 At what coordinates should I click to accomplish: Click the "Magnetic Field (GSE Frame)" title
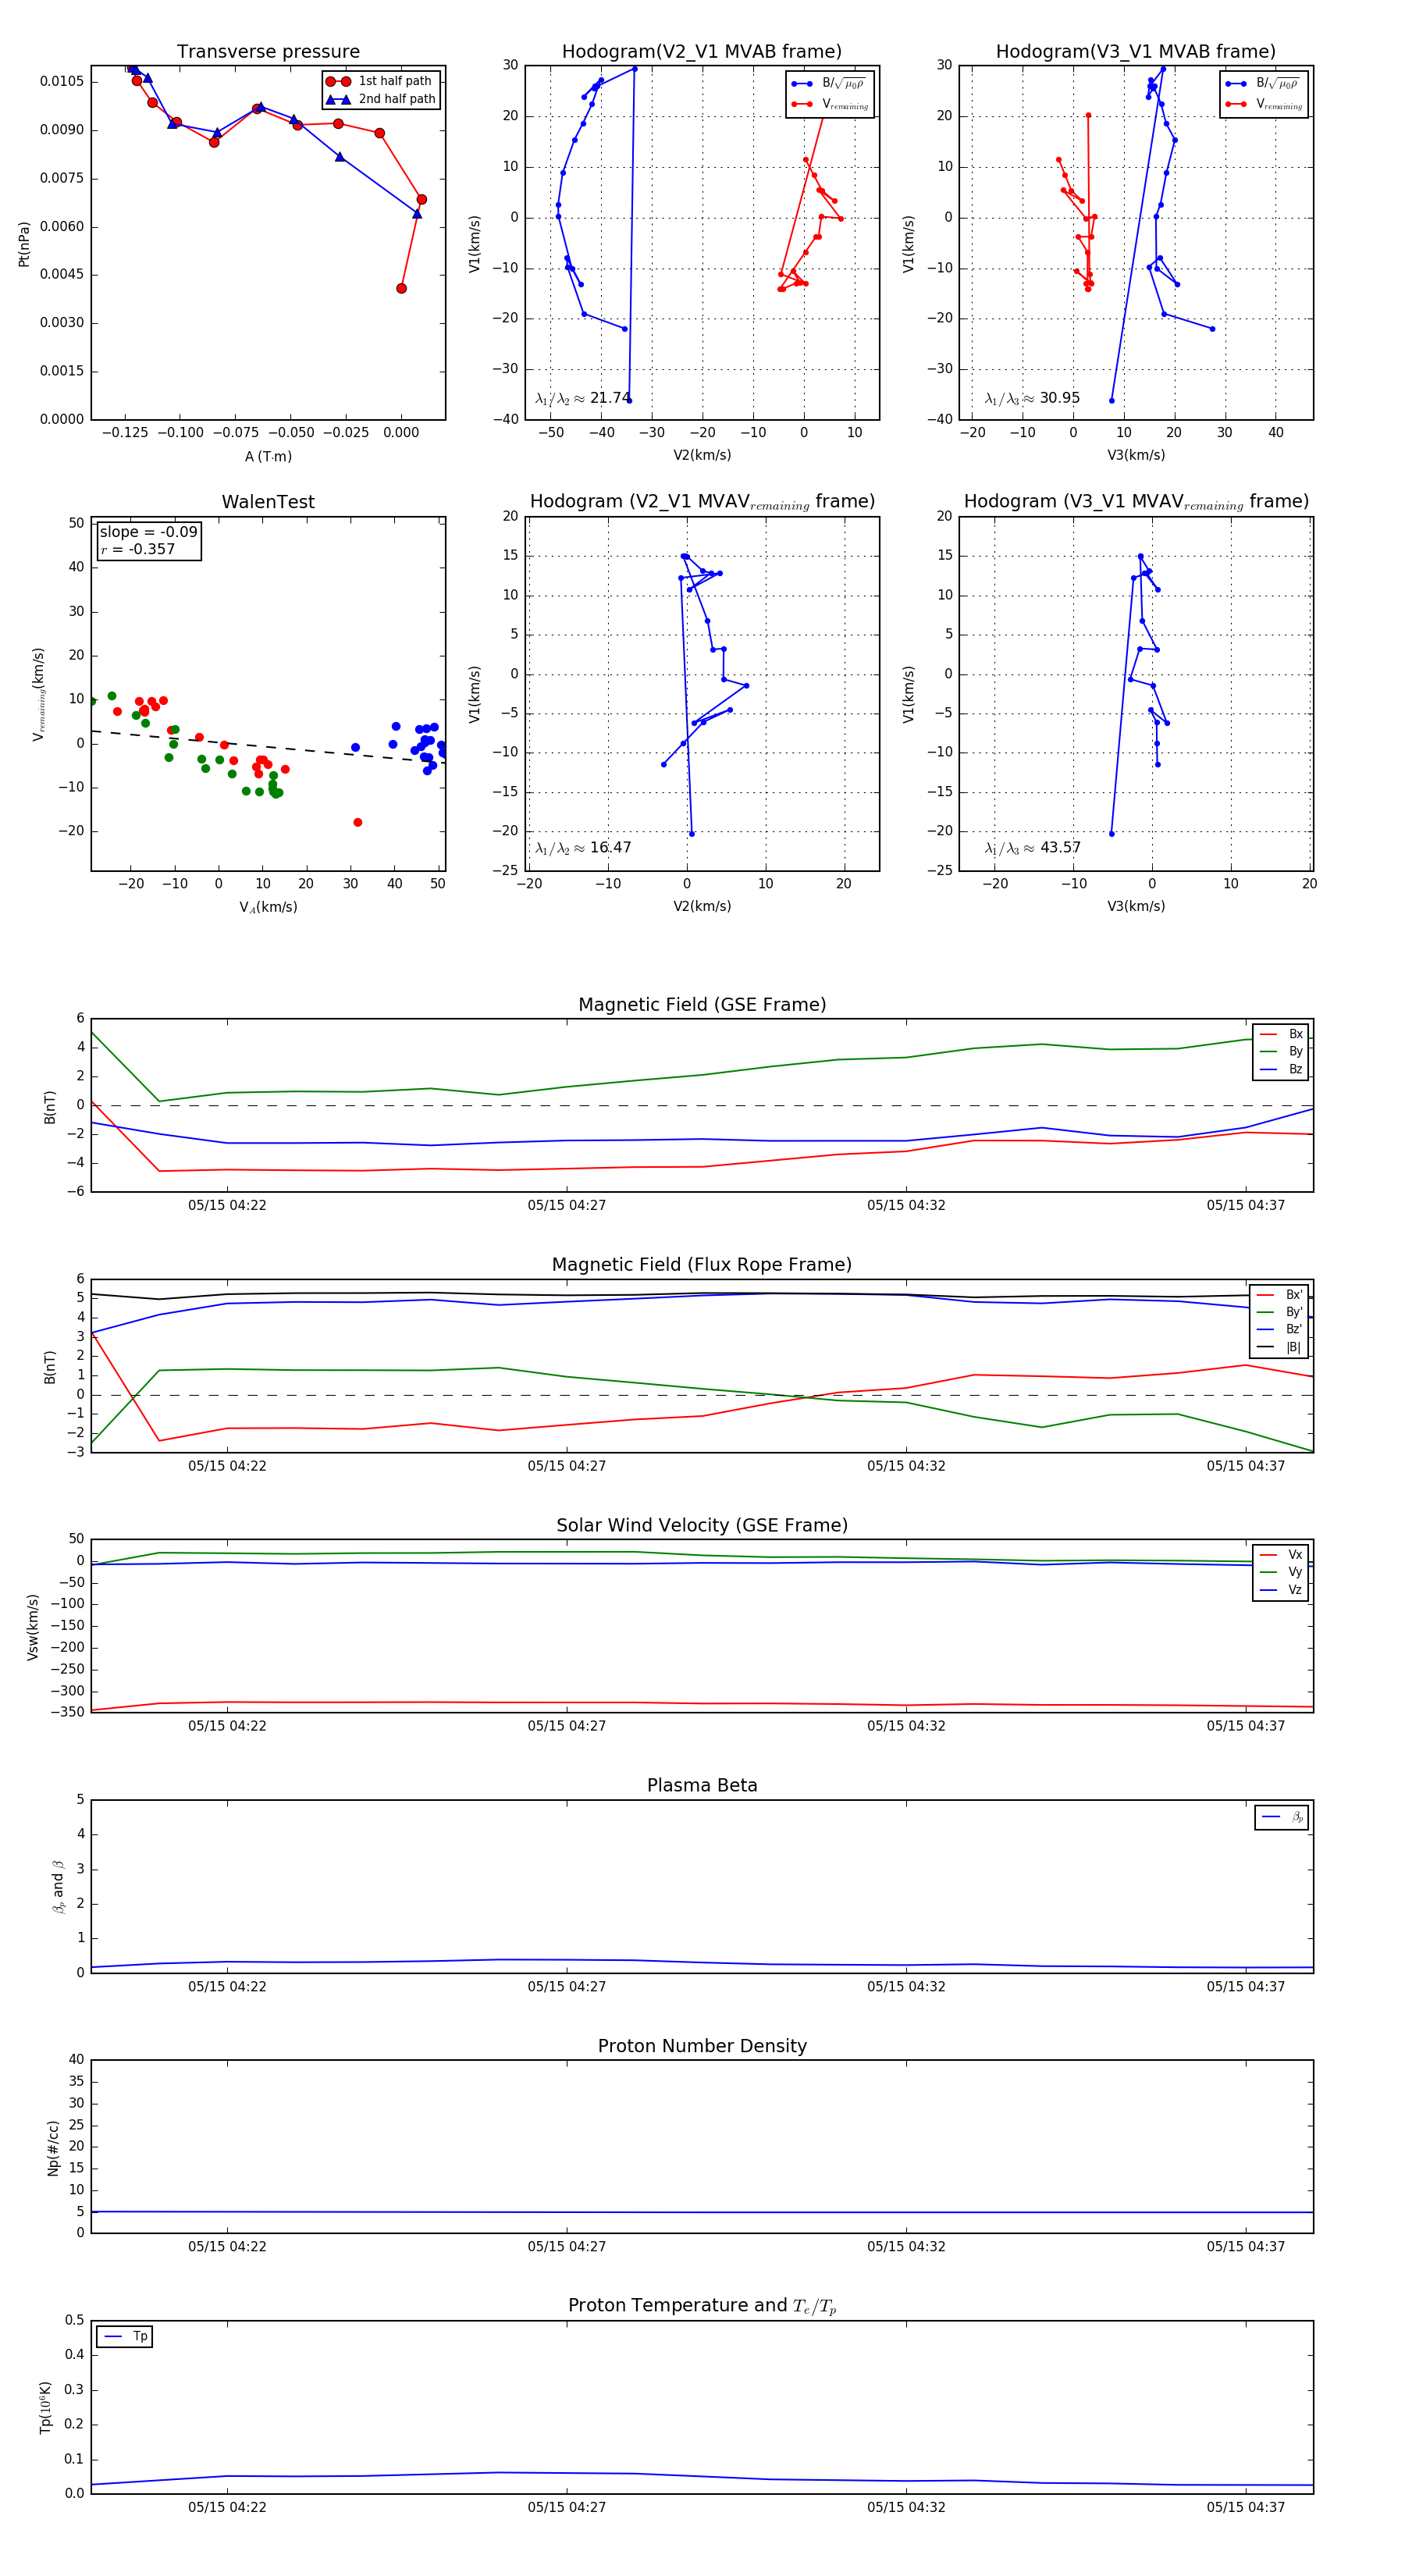click(x=702, y=1005)
